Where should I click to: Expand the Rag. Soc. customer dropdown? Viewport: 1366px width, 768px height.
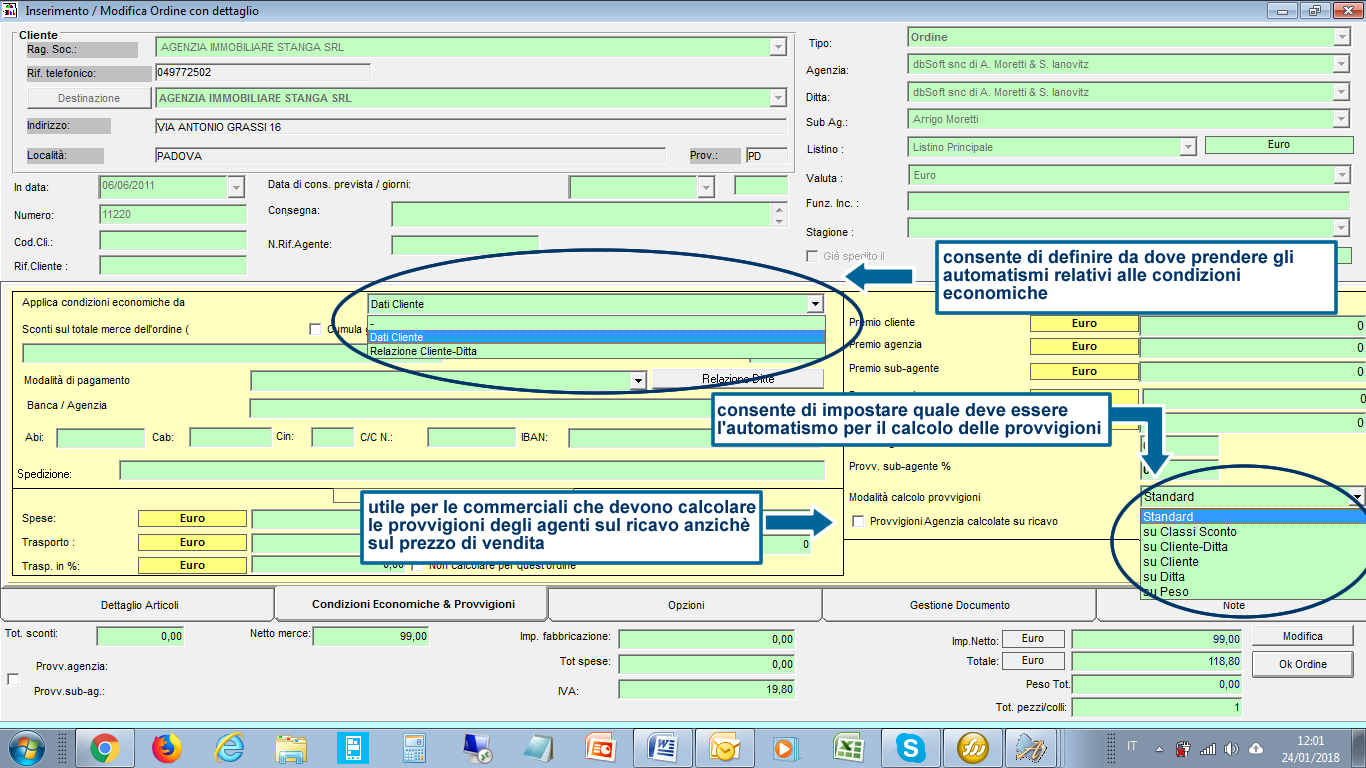click(x=778, y=47)
